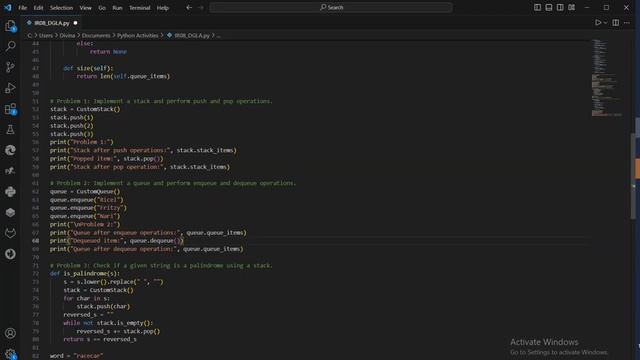Open Customize Layout button
Image resolution: width=640 pixels, height=360 pixels.
tap(572, 7)
